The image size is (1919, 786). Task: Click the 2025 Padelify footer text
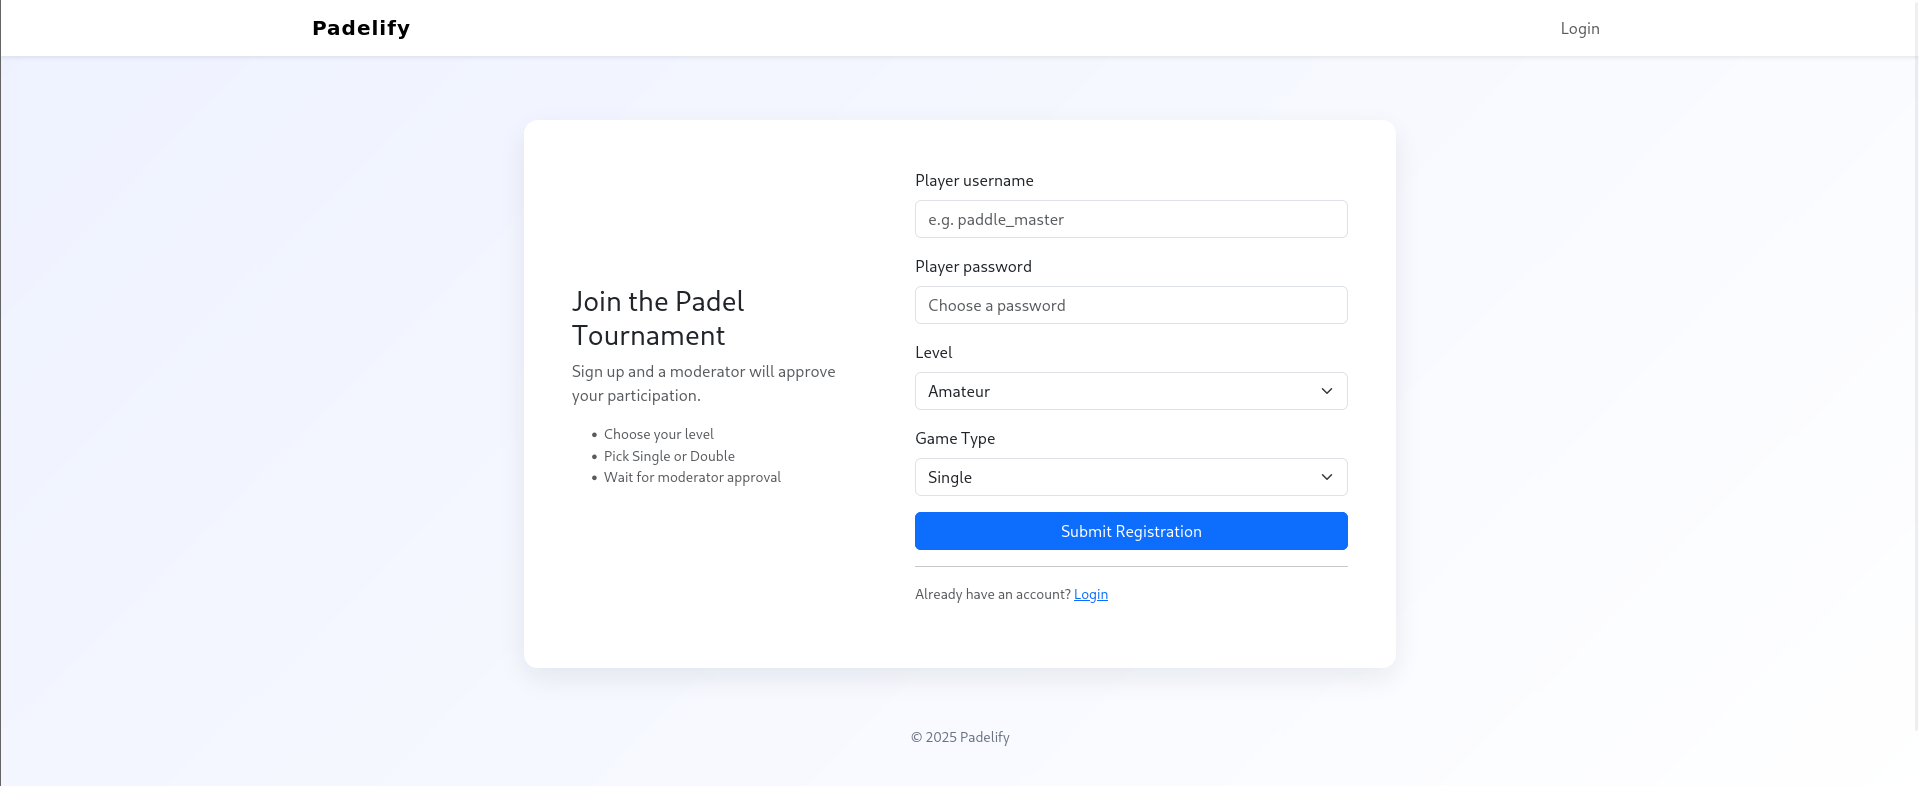pyautogui.click(x=959, y=737)
